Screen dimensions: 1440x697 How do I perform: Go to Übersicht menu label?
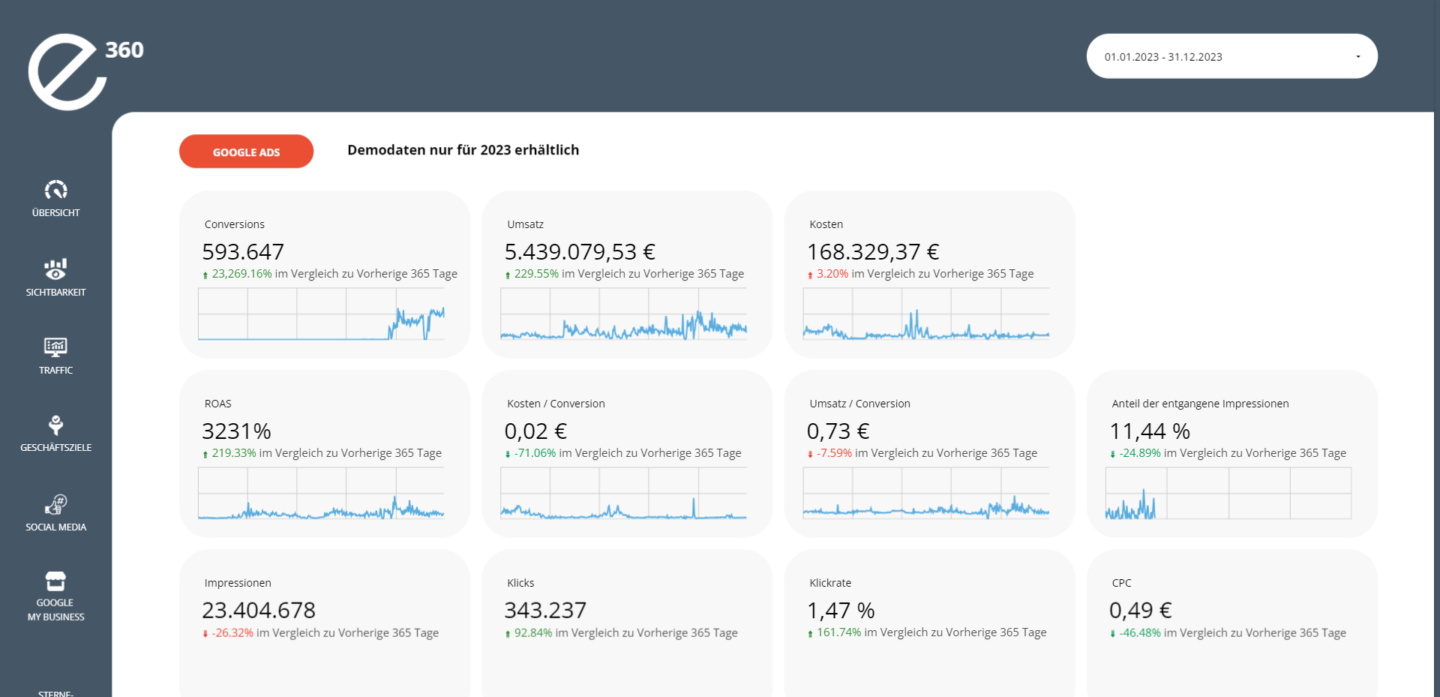point(56,213)
